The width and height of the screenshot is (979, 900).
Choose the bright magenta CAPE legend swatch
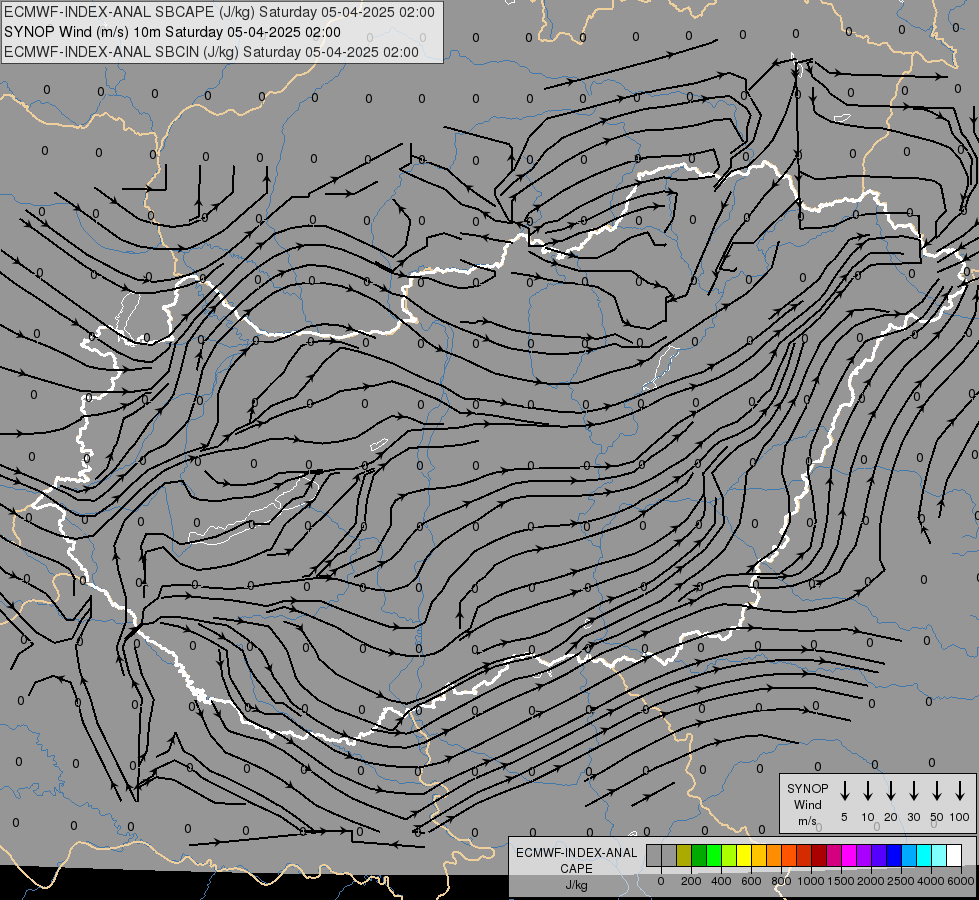click(849, 855)
